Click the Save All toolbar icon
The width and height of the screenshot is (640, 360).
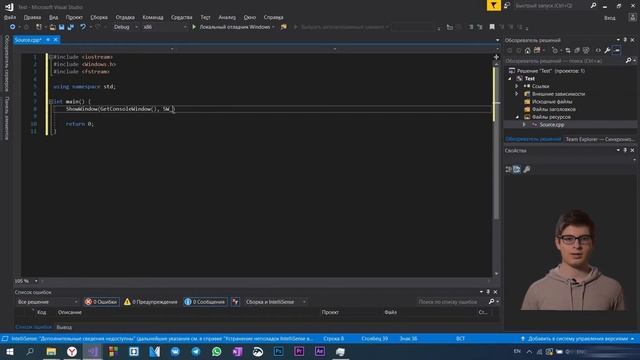71,27
